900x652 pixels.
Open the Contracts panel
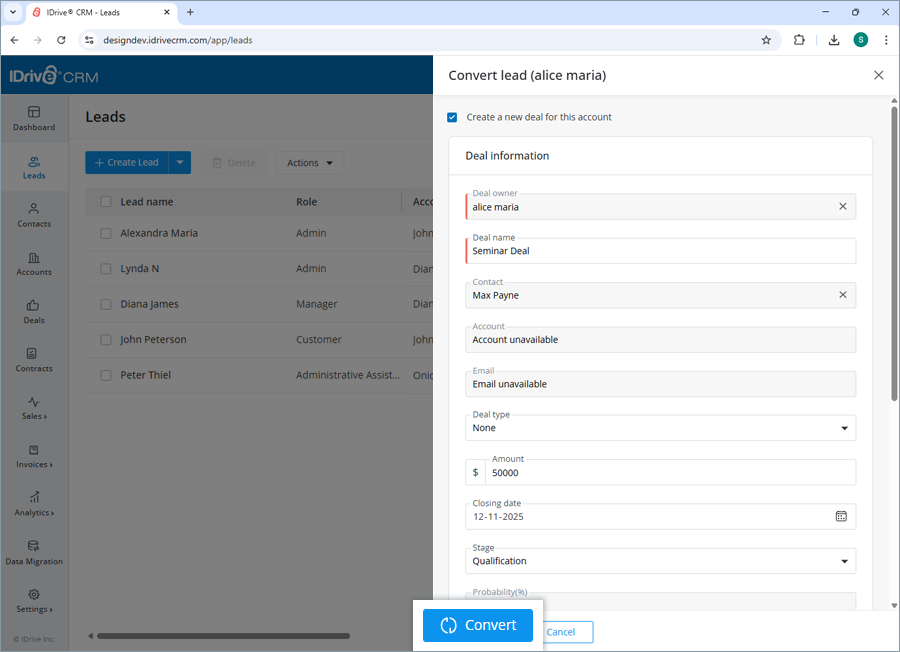click(x=33, y=360)
